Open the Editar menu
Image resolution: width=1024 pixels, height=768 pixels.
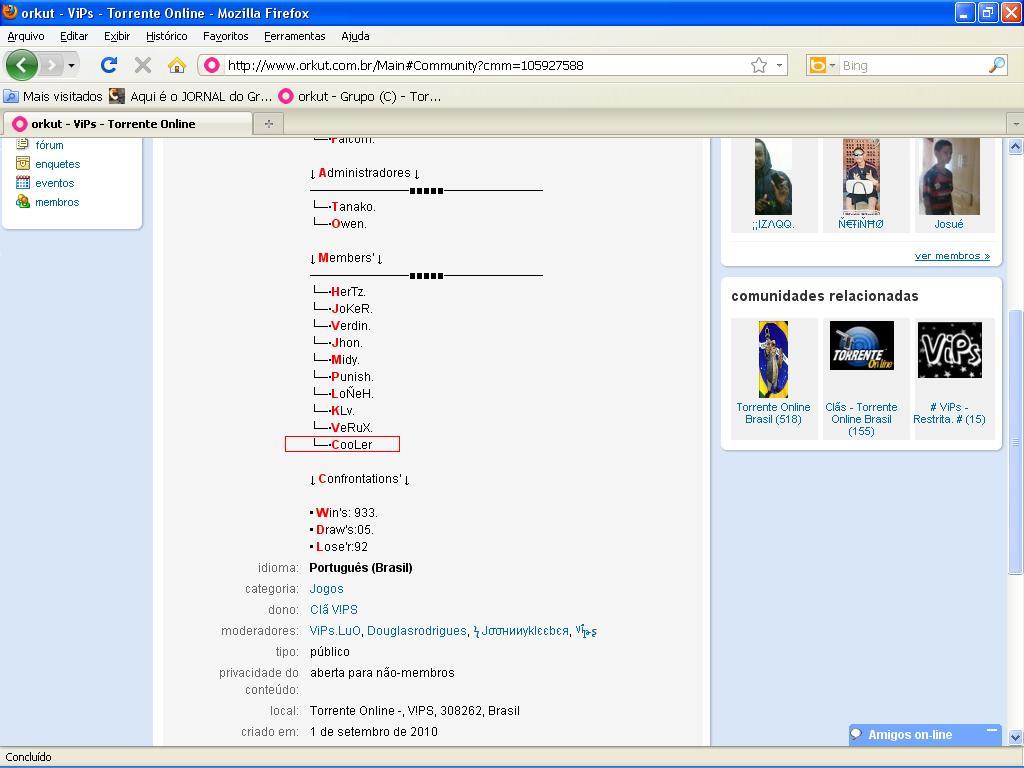pyautogui.click(x=74, y=36)
